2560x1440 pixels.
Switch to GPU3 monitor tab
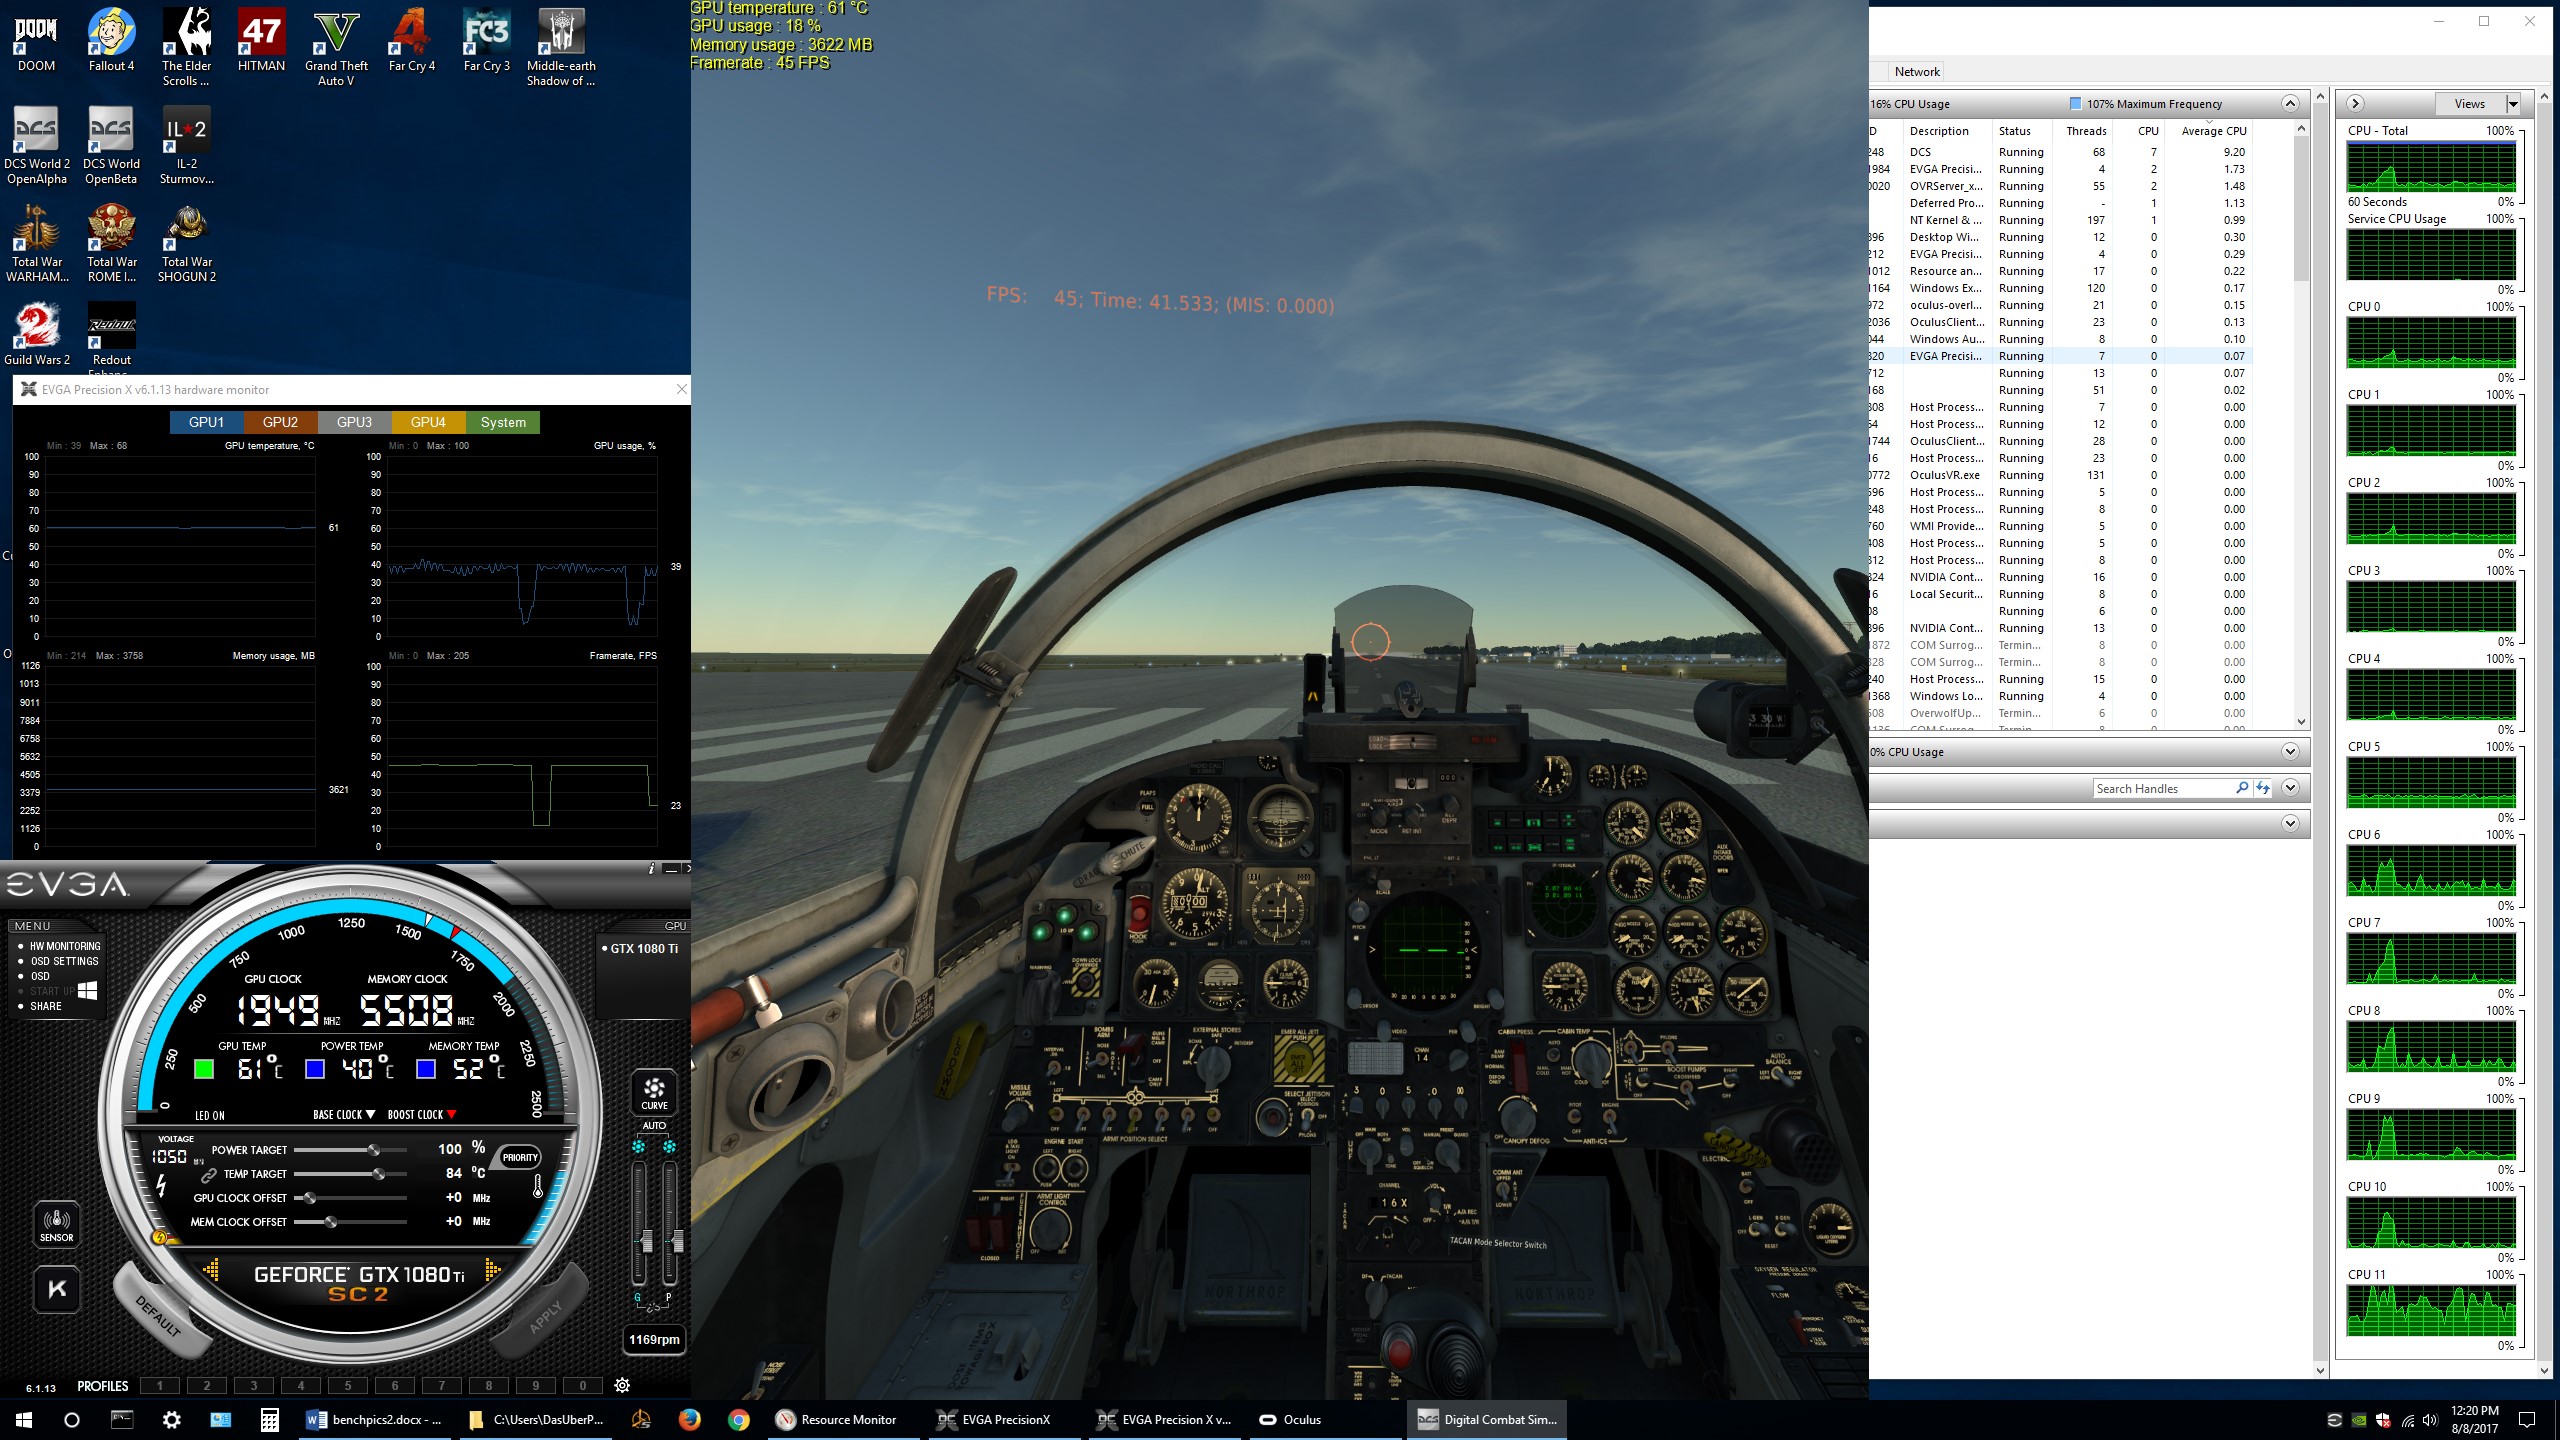click(354, 422)
